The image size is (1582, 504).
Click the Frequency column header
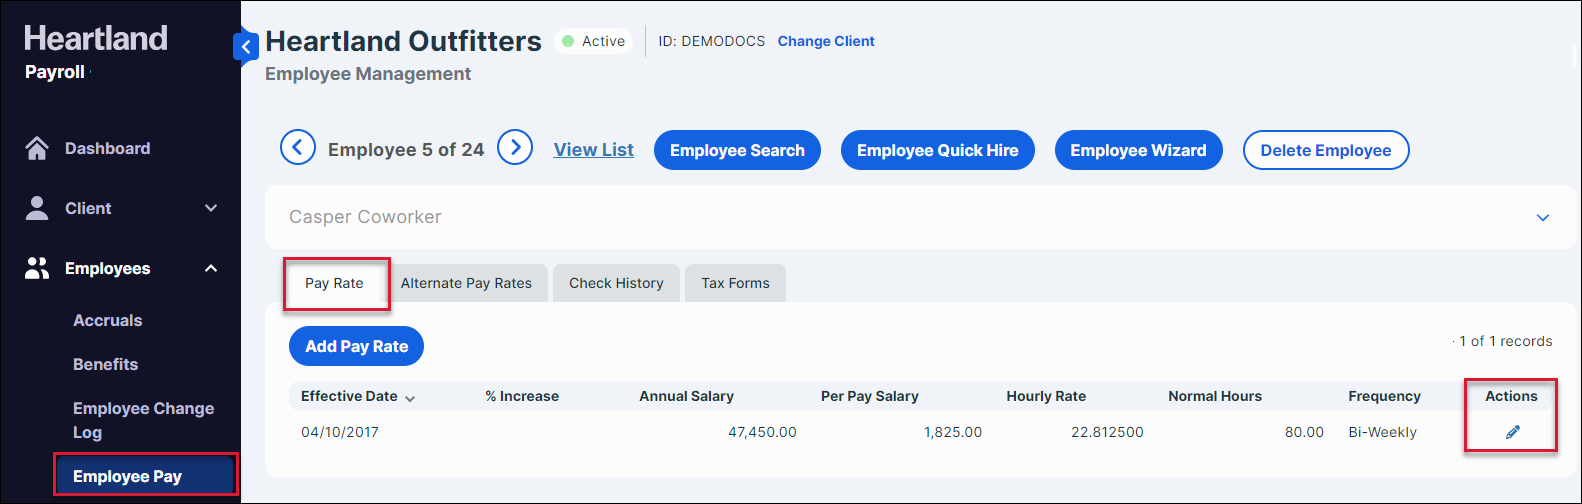[1384, 396]
